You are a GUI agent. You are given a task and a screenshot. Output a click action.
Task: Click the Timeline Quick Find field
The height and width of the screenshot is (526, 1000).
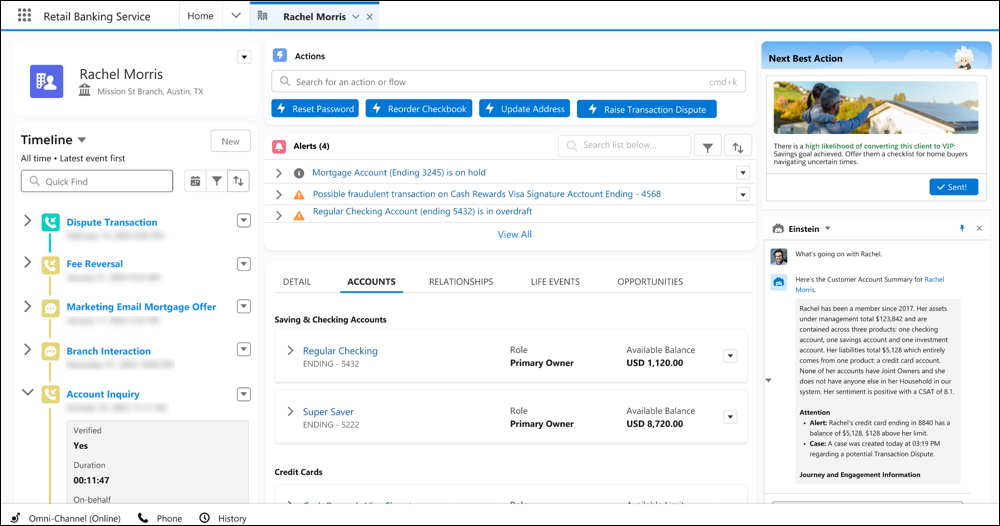[x=97, y=181]
